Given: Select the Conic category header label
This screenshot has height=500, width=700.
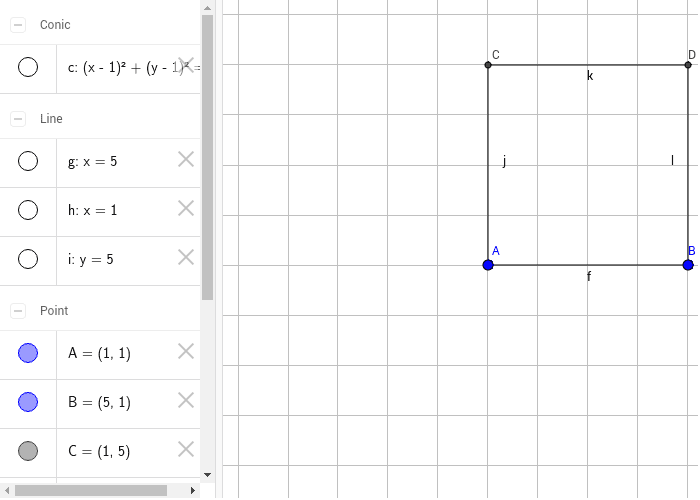Looking at the screenshot, I should coord(55,25).
